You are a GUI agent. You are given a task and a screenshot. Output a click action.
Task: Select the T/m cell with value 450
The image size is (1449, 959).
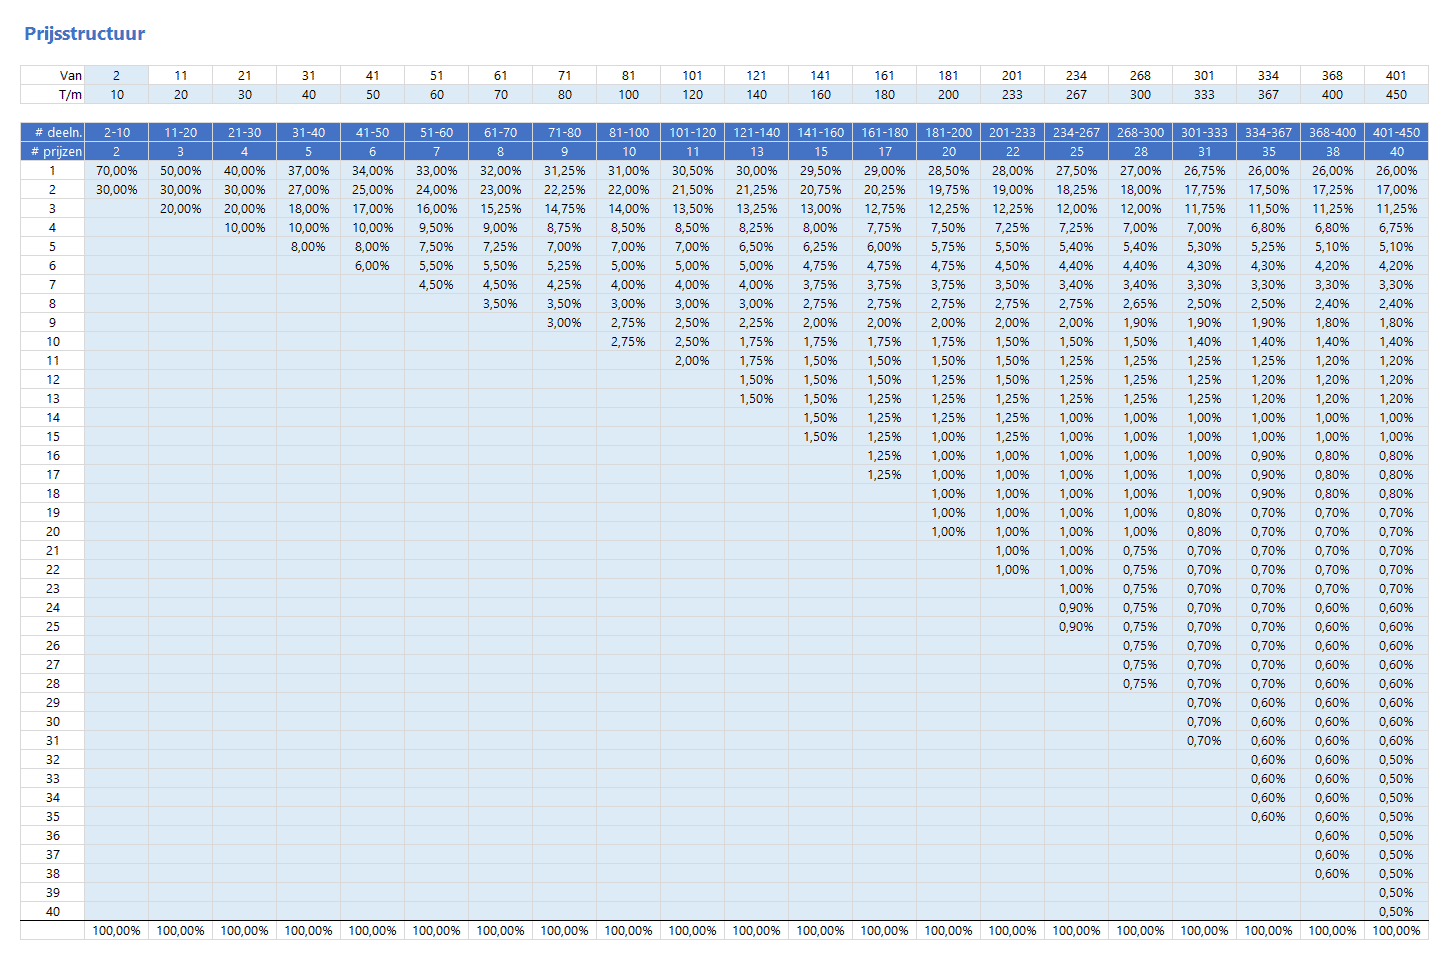point(1396,94)
